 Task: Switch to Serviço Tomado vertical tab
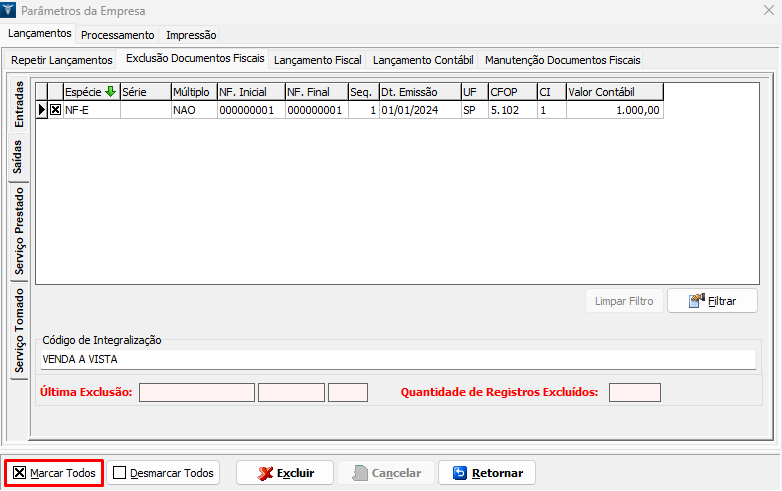[19, 331]
